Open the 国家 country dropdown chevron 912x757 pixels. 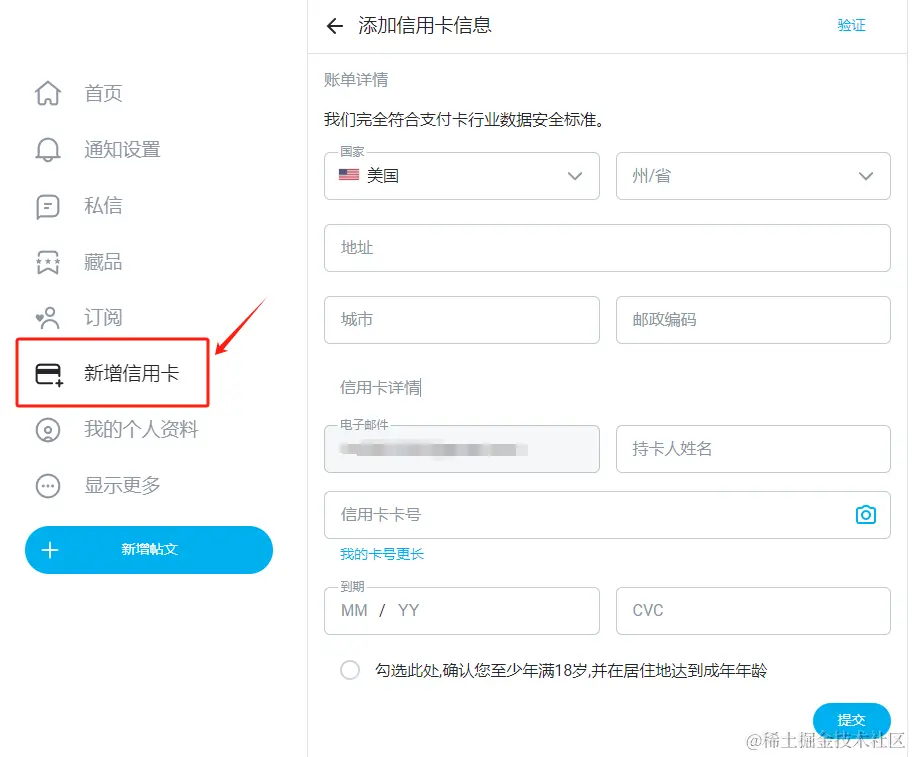point(575,176)
